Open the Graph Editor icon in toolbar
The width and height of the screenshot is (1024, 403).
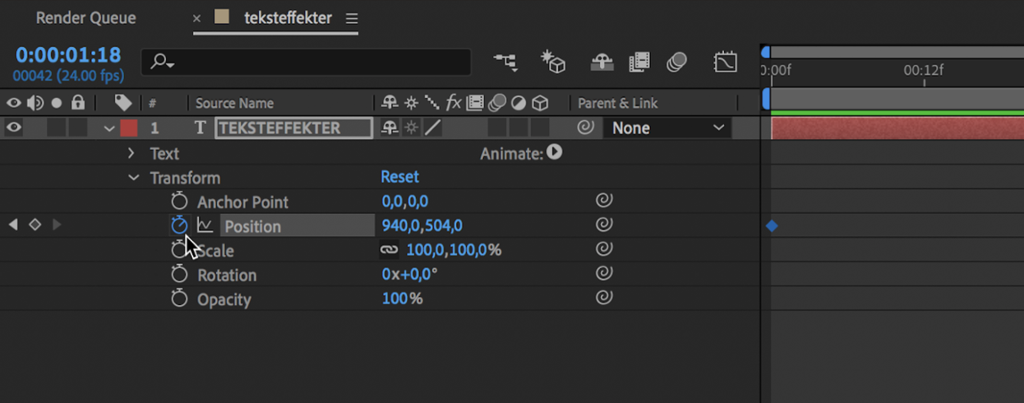click(726, 63)
